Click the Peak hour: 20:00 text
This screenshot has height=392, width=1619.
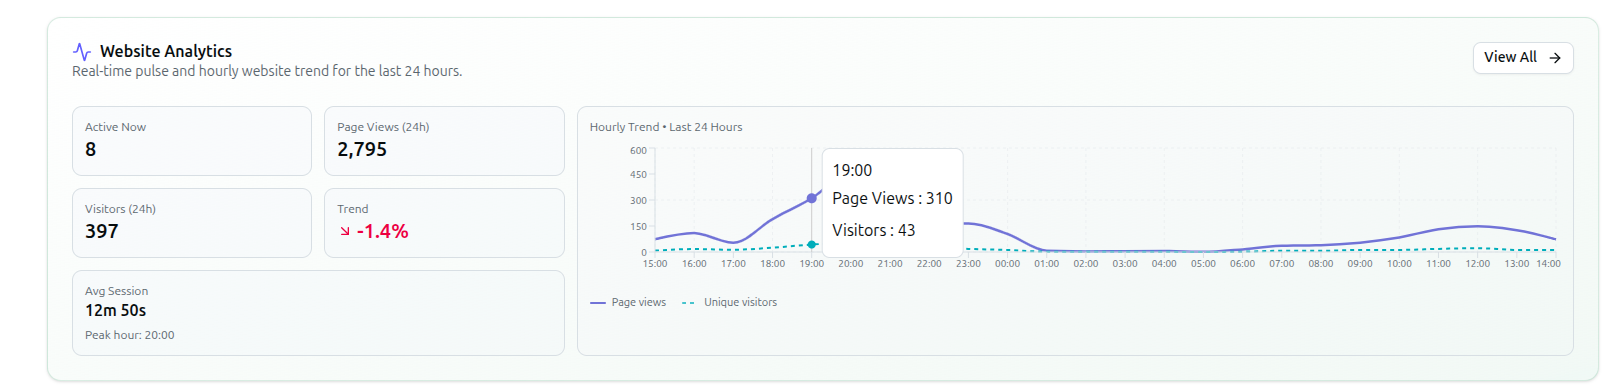point(130,335)
